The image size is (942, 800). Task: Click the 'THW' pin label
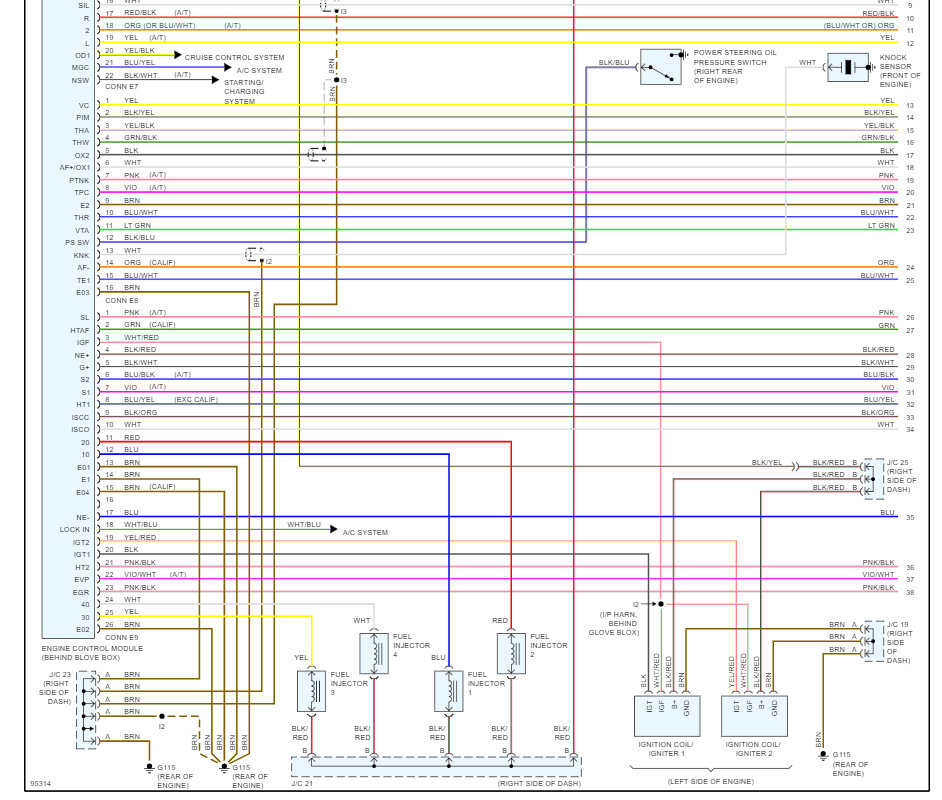click(x=81, y=142)
